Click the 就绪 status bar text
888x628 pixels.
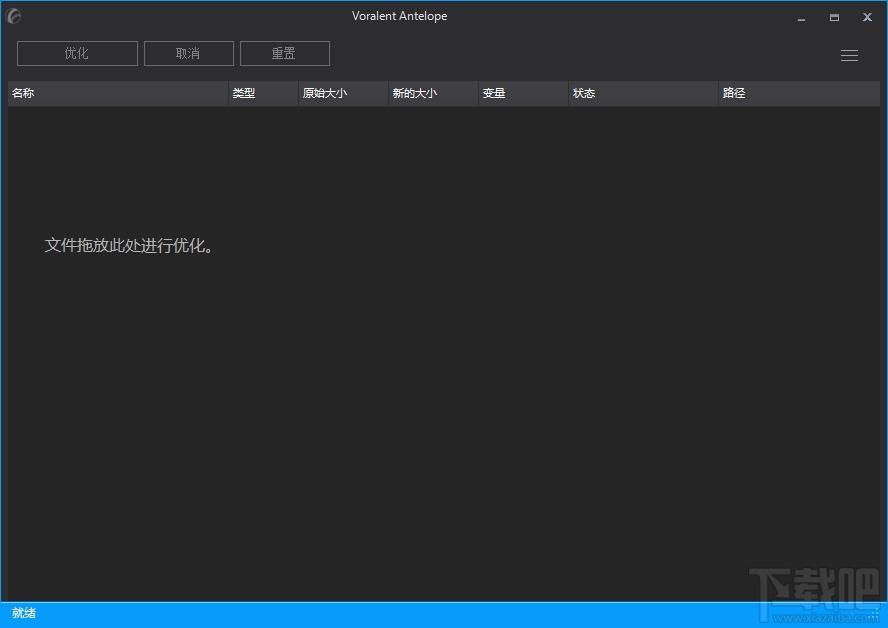(24, 613)
